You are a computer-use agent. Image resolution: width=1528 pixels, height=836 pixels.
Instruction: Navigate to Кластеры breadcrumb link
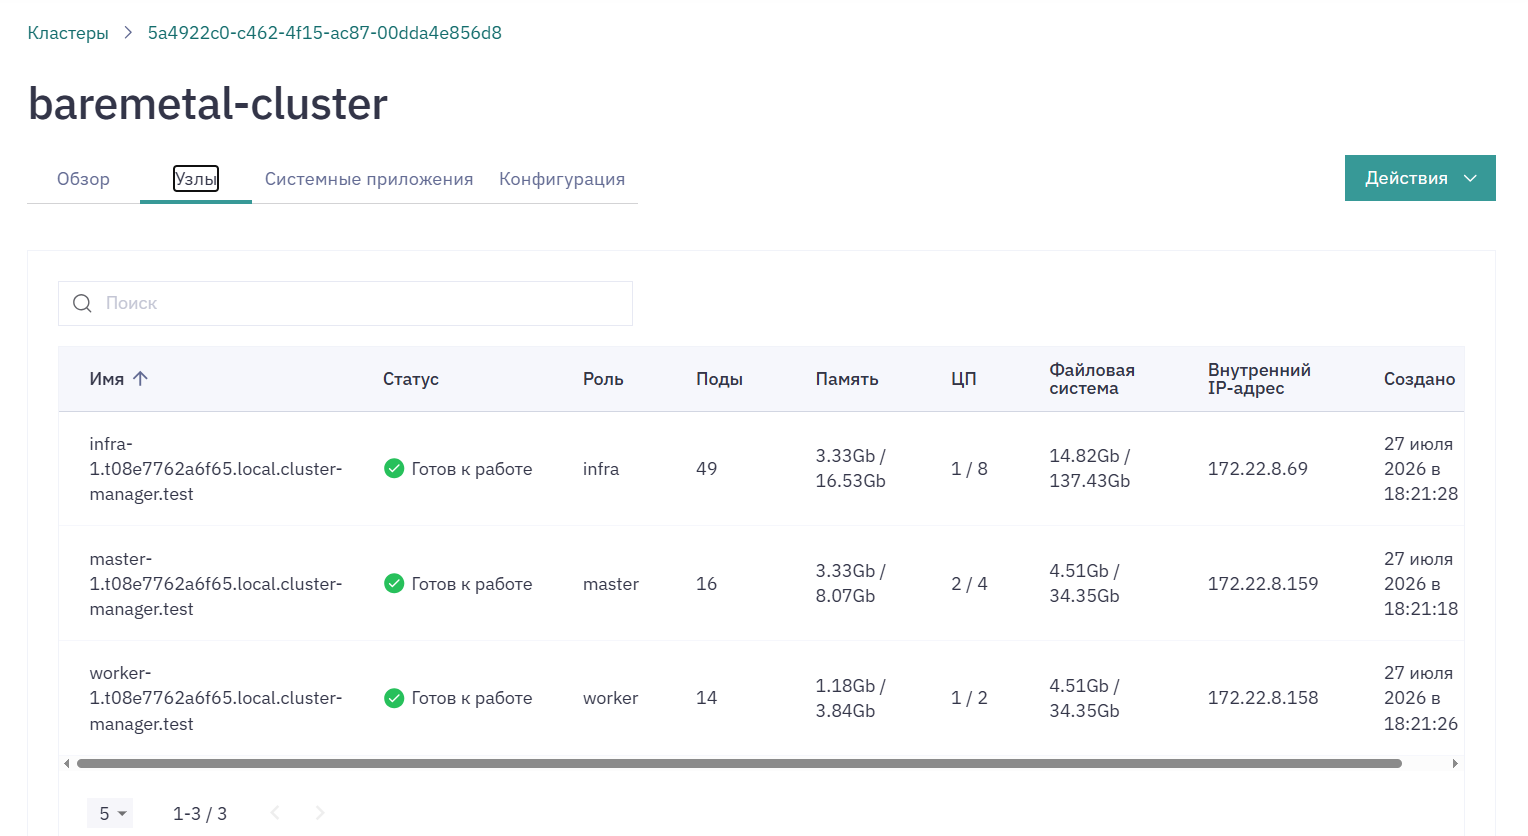click(x=68, y=33)
